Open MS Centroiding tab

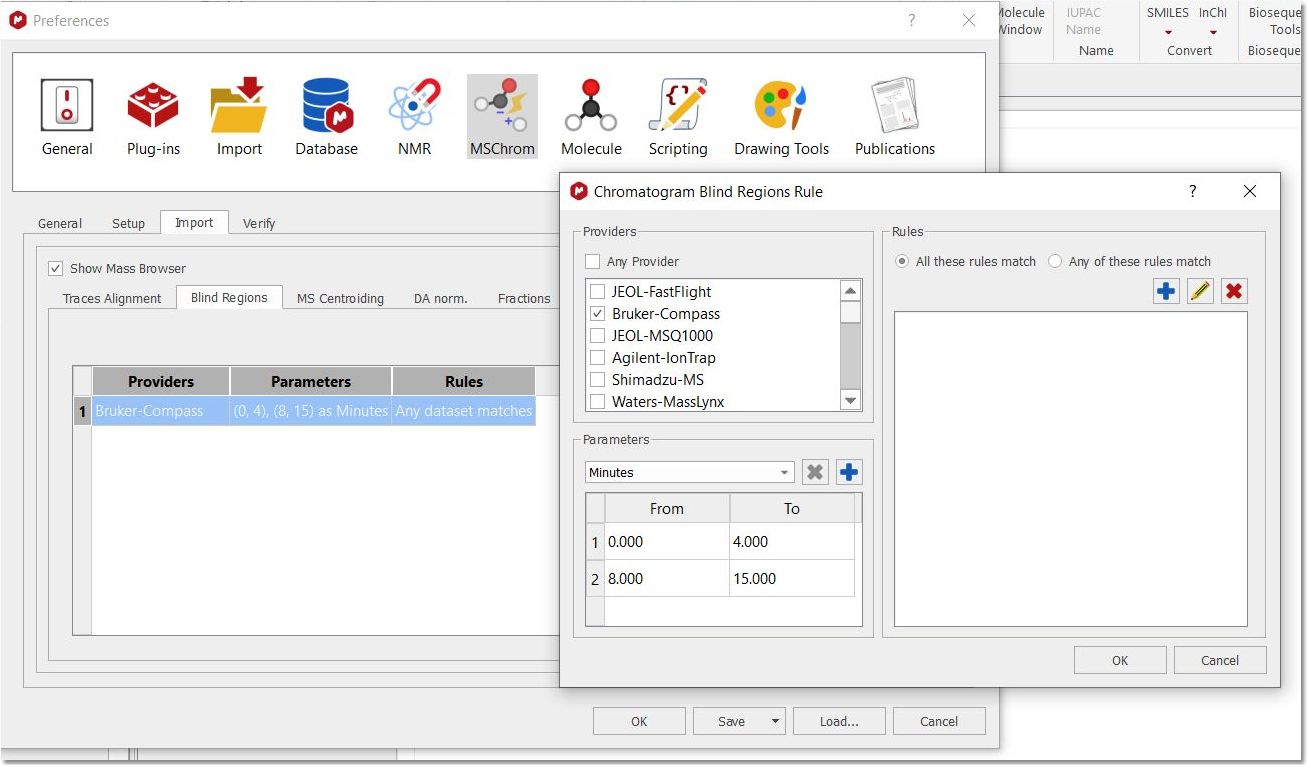[340, 298]
